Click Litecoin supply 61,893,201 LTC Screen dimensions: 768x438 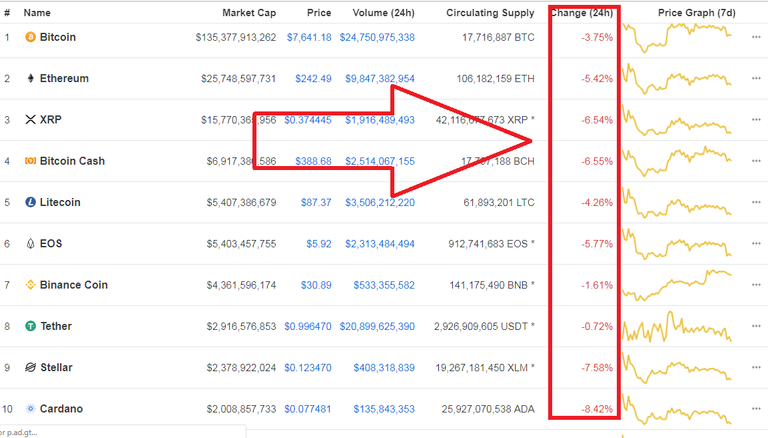coord(499,202)
